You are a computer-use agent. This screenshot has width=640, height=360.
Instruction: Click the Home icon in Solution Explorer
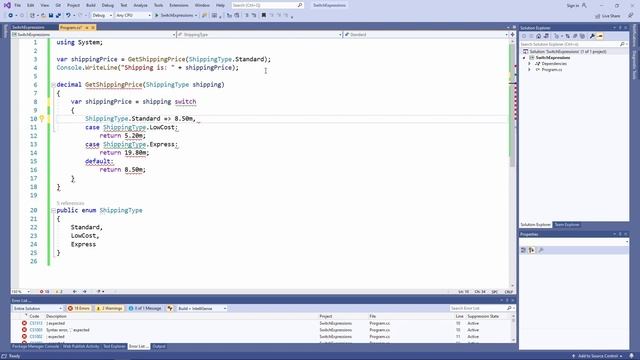coord(538,36)
